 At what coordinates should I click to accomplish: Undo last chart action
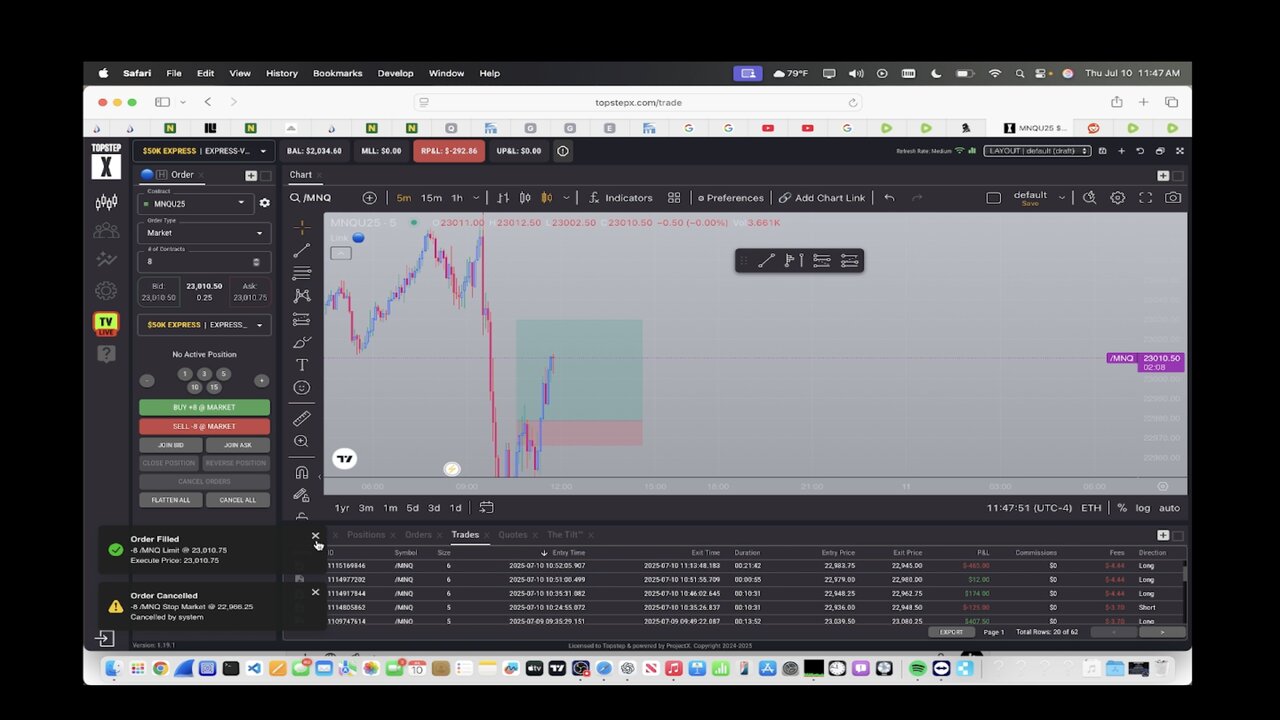pyautogui.click(x=889, y=198)
